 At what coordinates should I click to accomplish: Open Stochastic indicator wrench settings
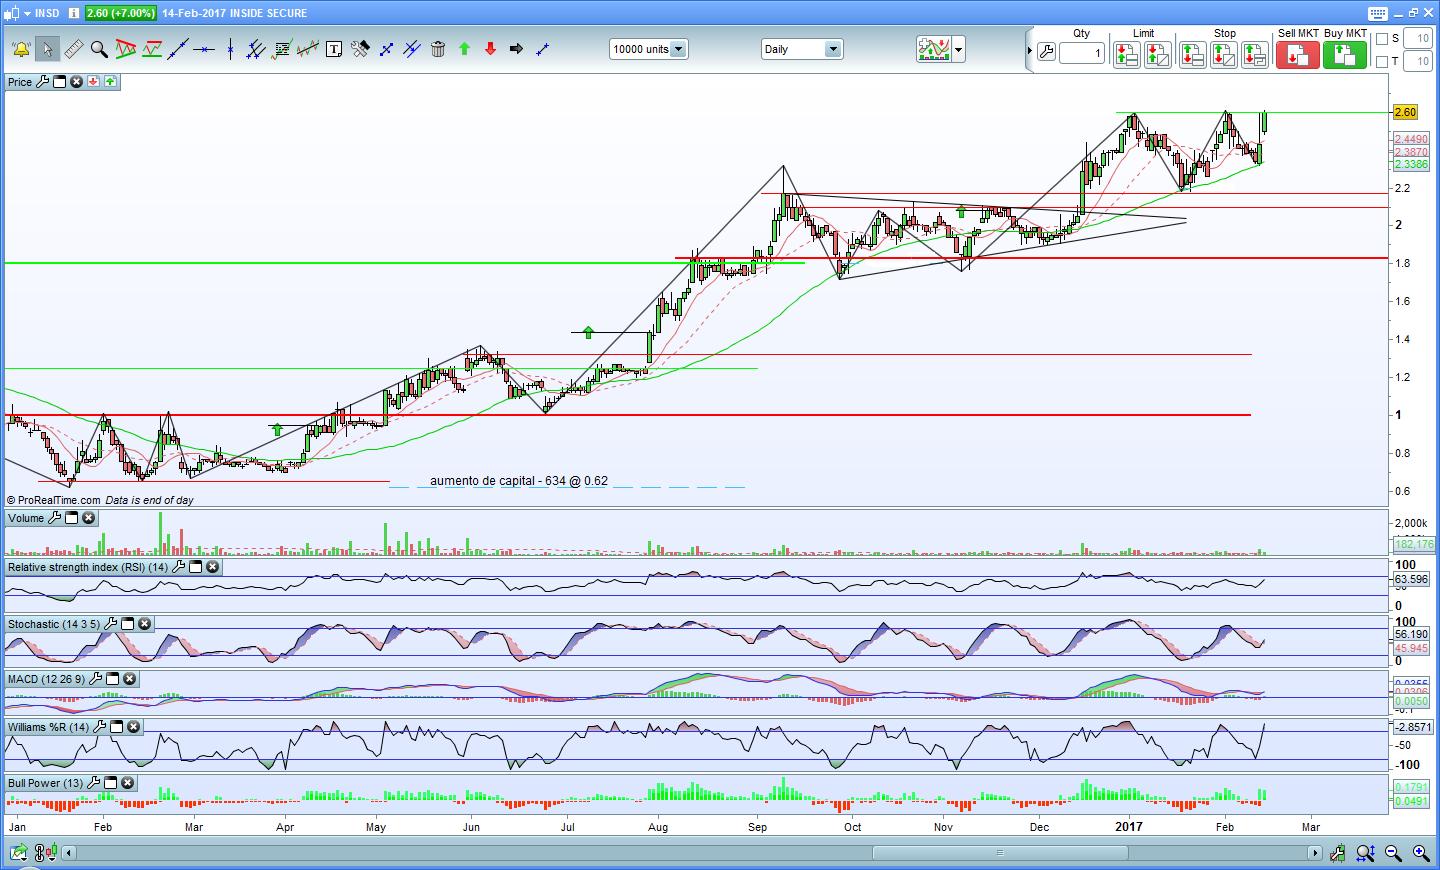tap(110, 624)
